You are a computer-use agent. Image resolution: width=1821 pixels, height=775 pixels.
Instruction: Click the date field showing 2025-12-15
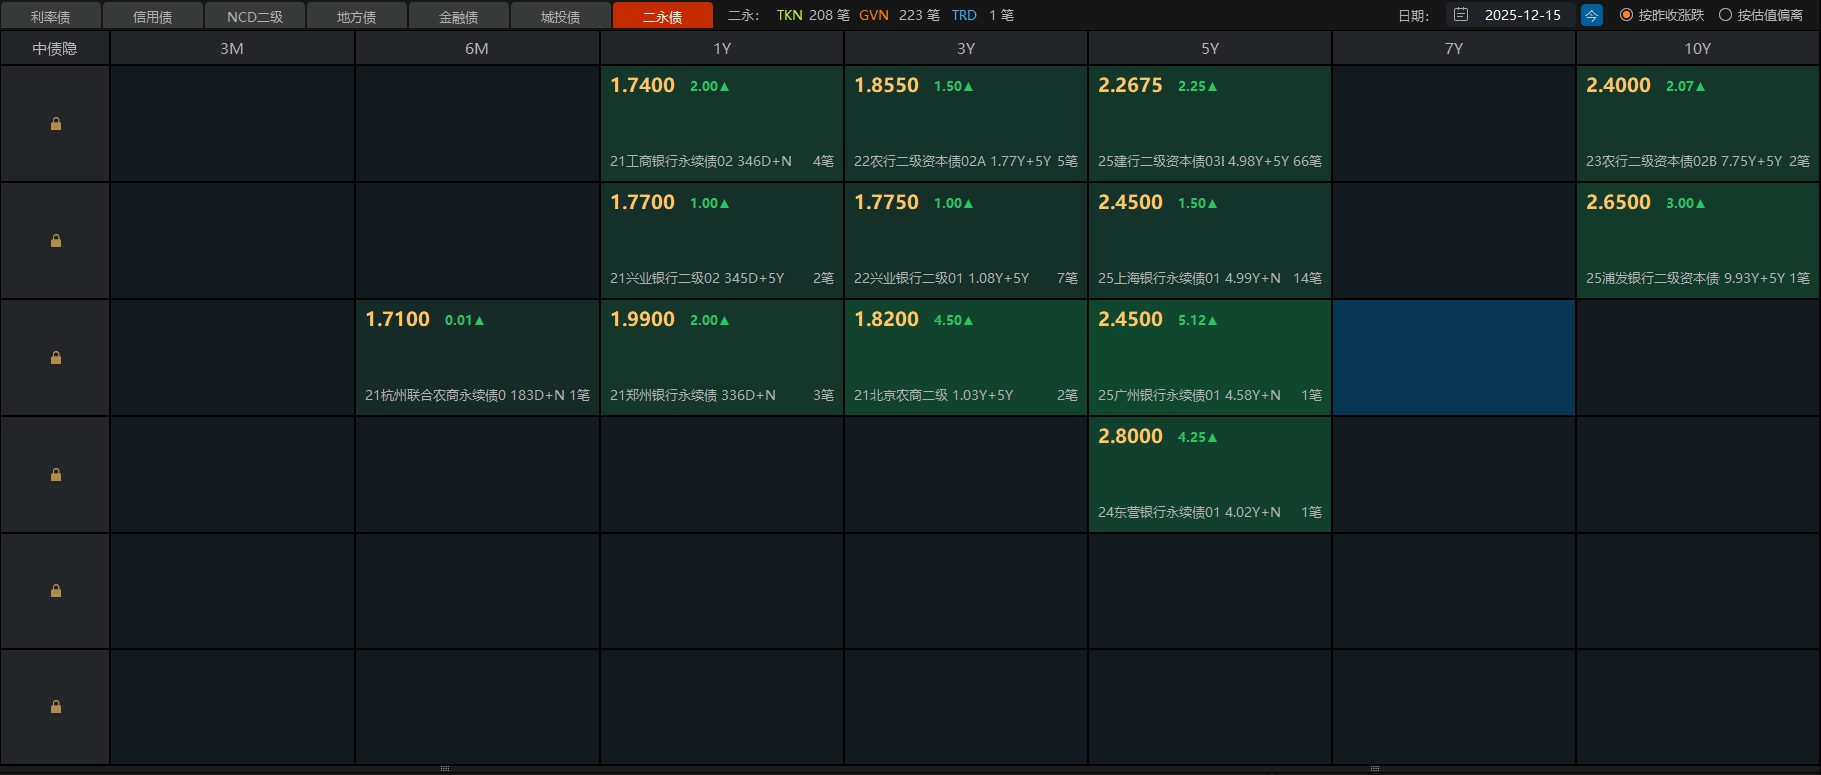pos(1522,15)
